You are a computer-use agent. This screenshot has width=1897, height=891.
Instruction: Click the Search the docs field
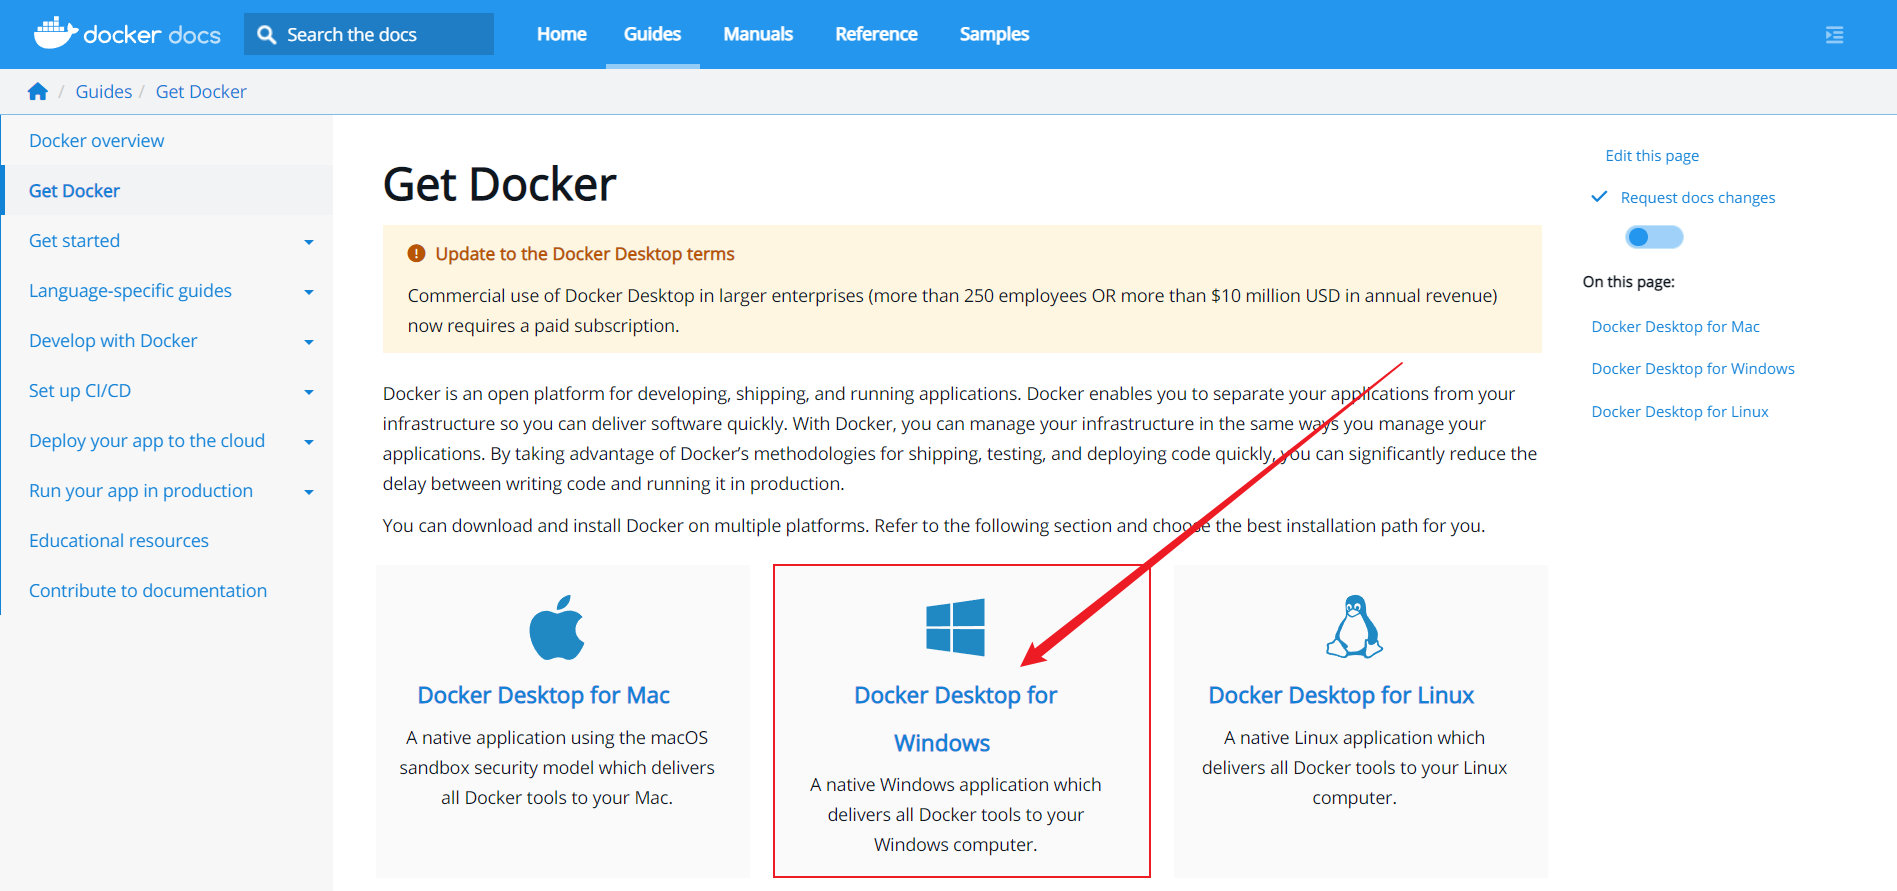coord(369,34)
